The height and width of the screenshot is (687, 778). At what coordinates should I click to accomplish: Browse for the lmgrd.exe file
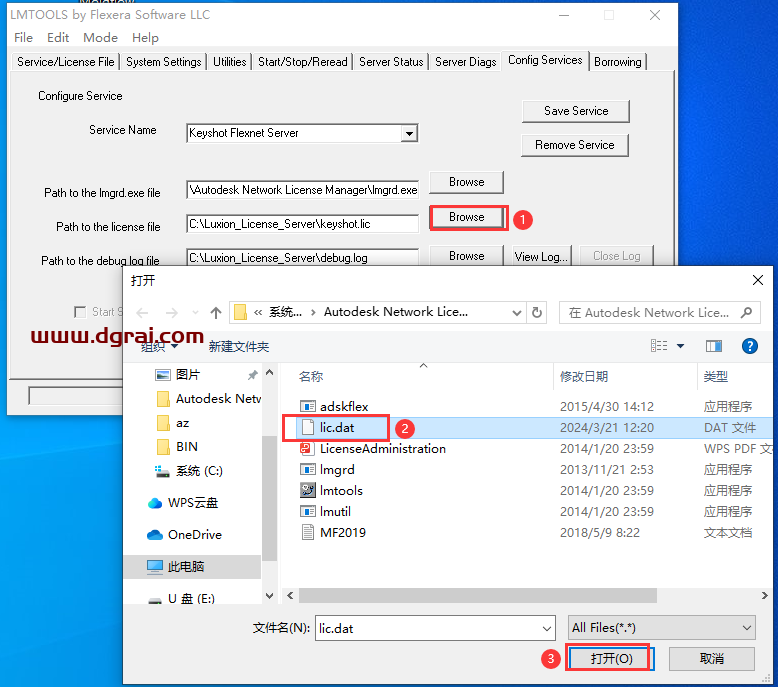466,182
